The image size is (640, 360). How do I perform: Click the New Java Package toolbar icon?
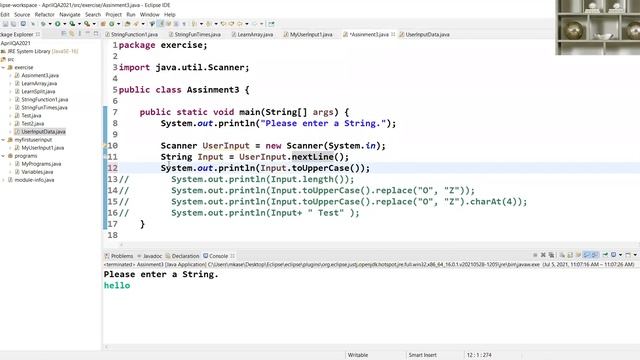pos(103,24)
